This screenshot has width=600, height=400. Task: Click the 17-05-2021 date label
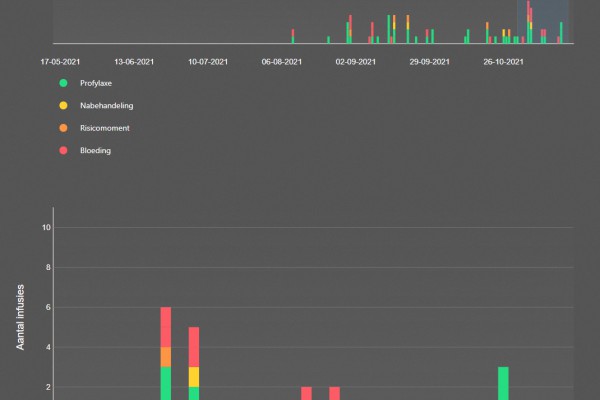tap(61, 61)
